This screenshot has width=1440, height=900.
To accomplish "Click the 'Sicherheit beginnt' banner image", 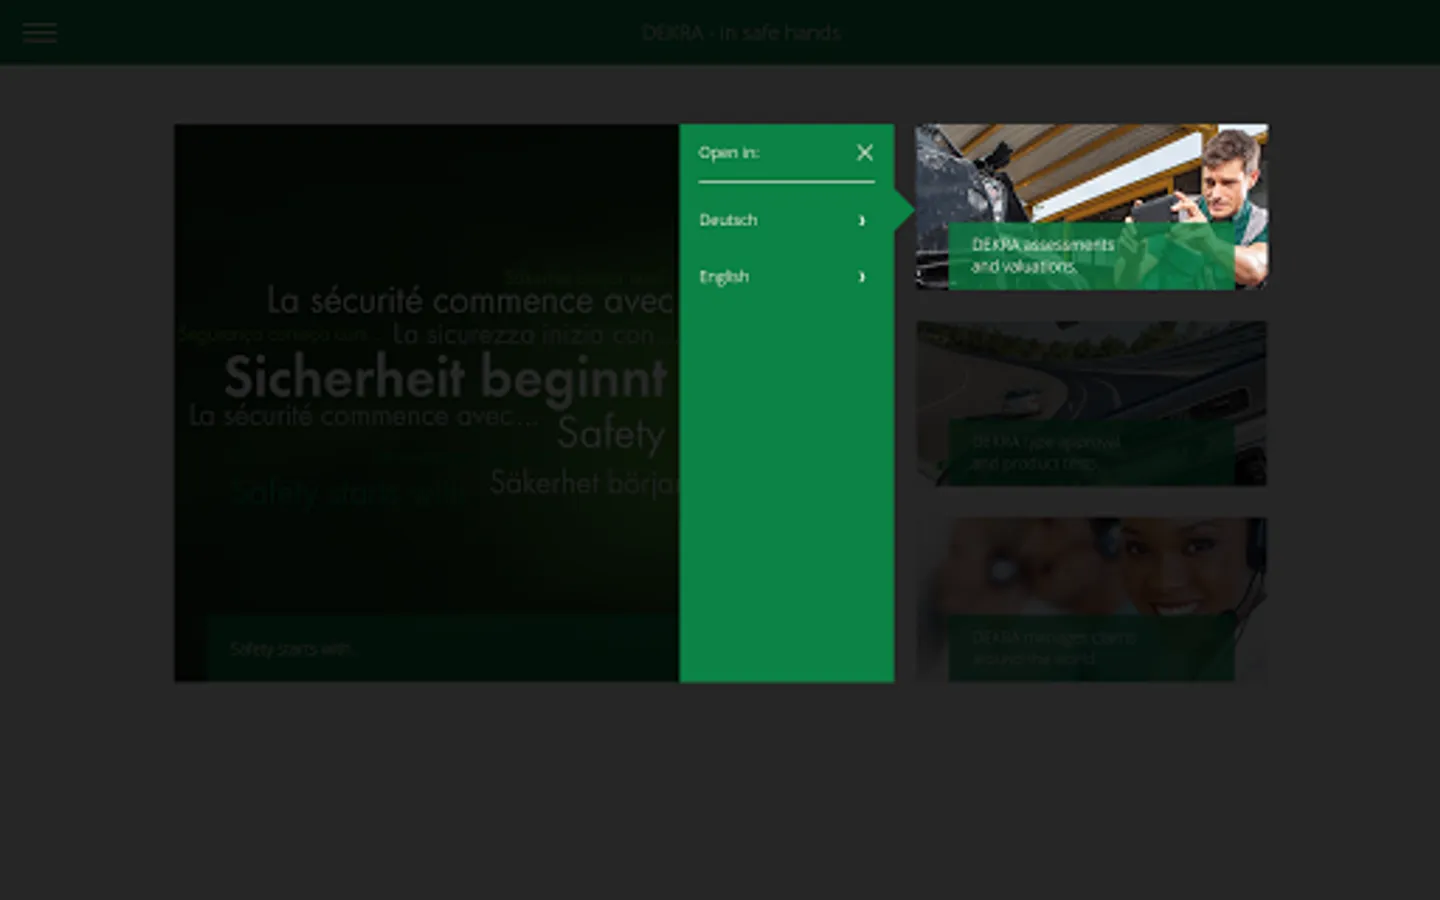I will [x=427, y=403].
